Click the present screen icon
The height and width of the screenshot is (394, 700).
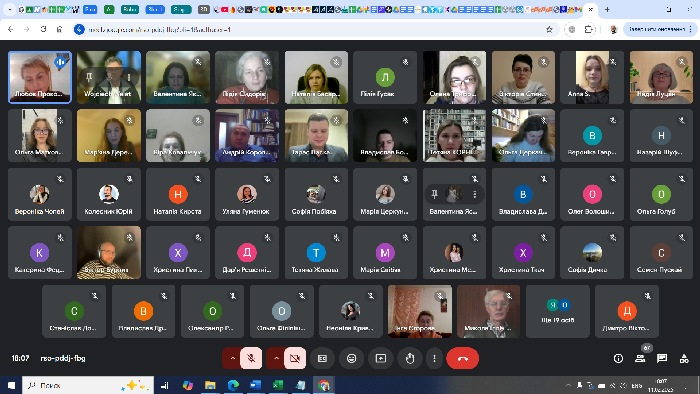(381, 358)
